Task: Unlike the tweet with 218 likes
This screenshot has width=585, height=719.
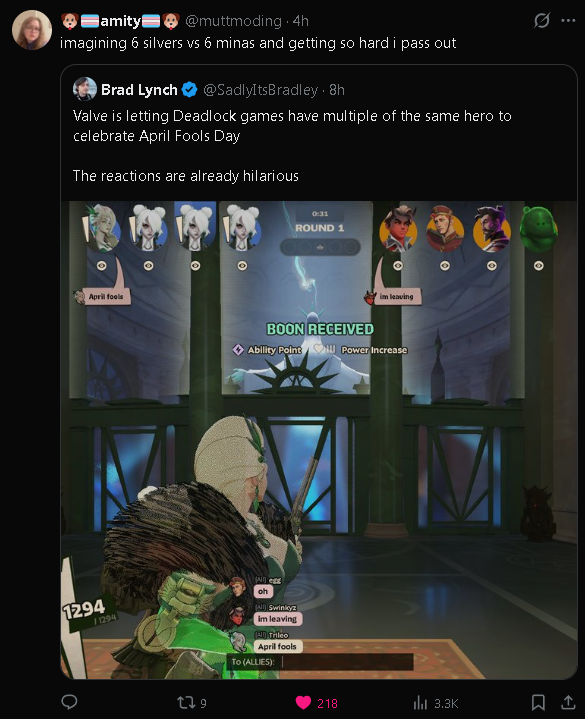Action: pos(304,702)
